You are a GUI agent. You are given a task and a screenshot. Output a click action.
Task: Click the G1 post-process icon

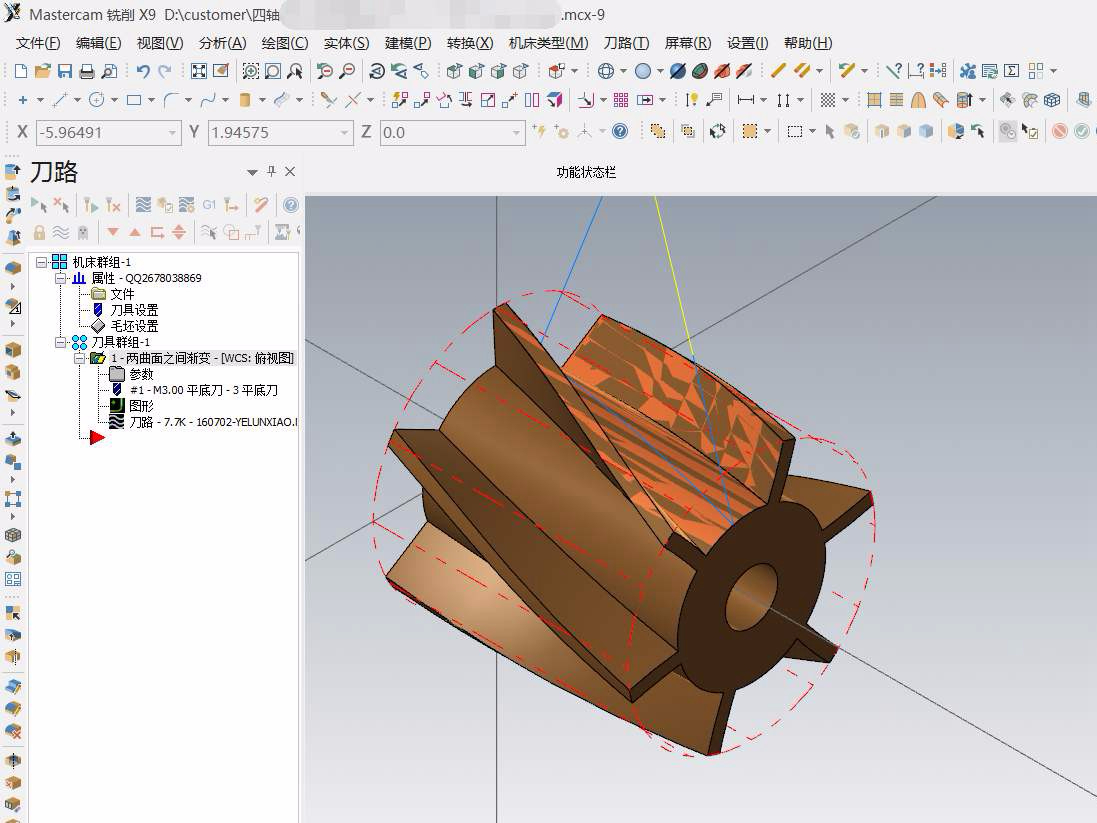(x=209, y=205)
